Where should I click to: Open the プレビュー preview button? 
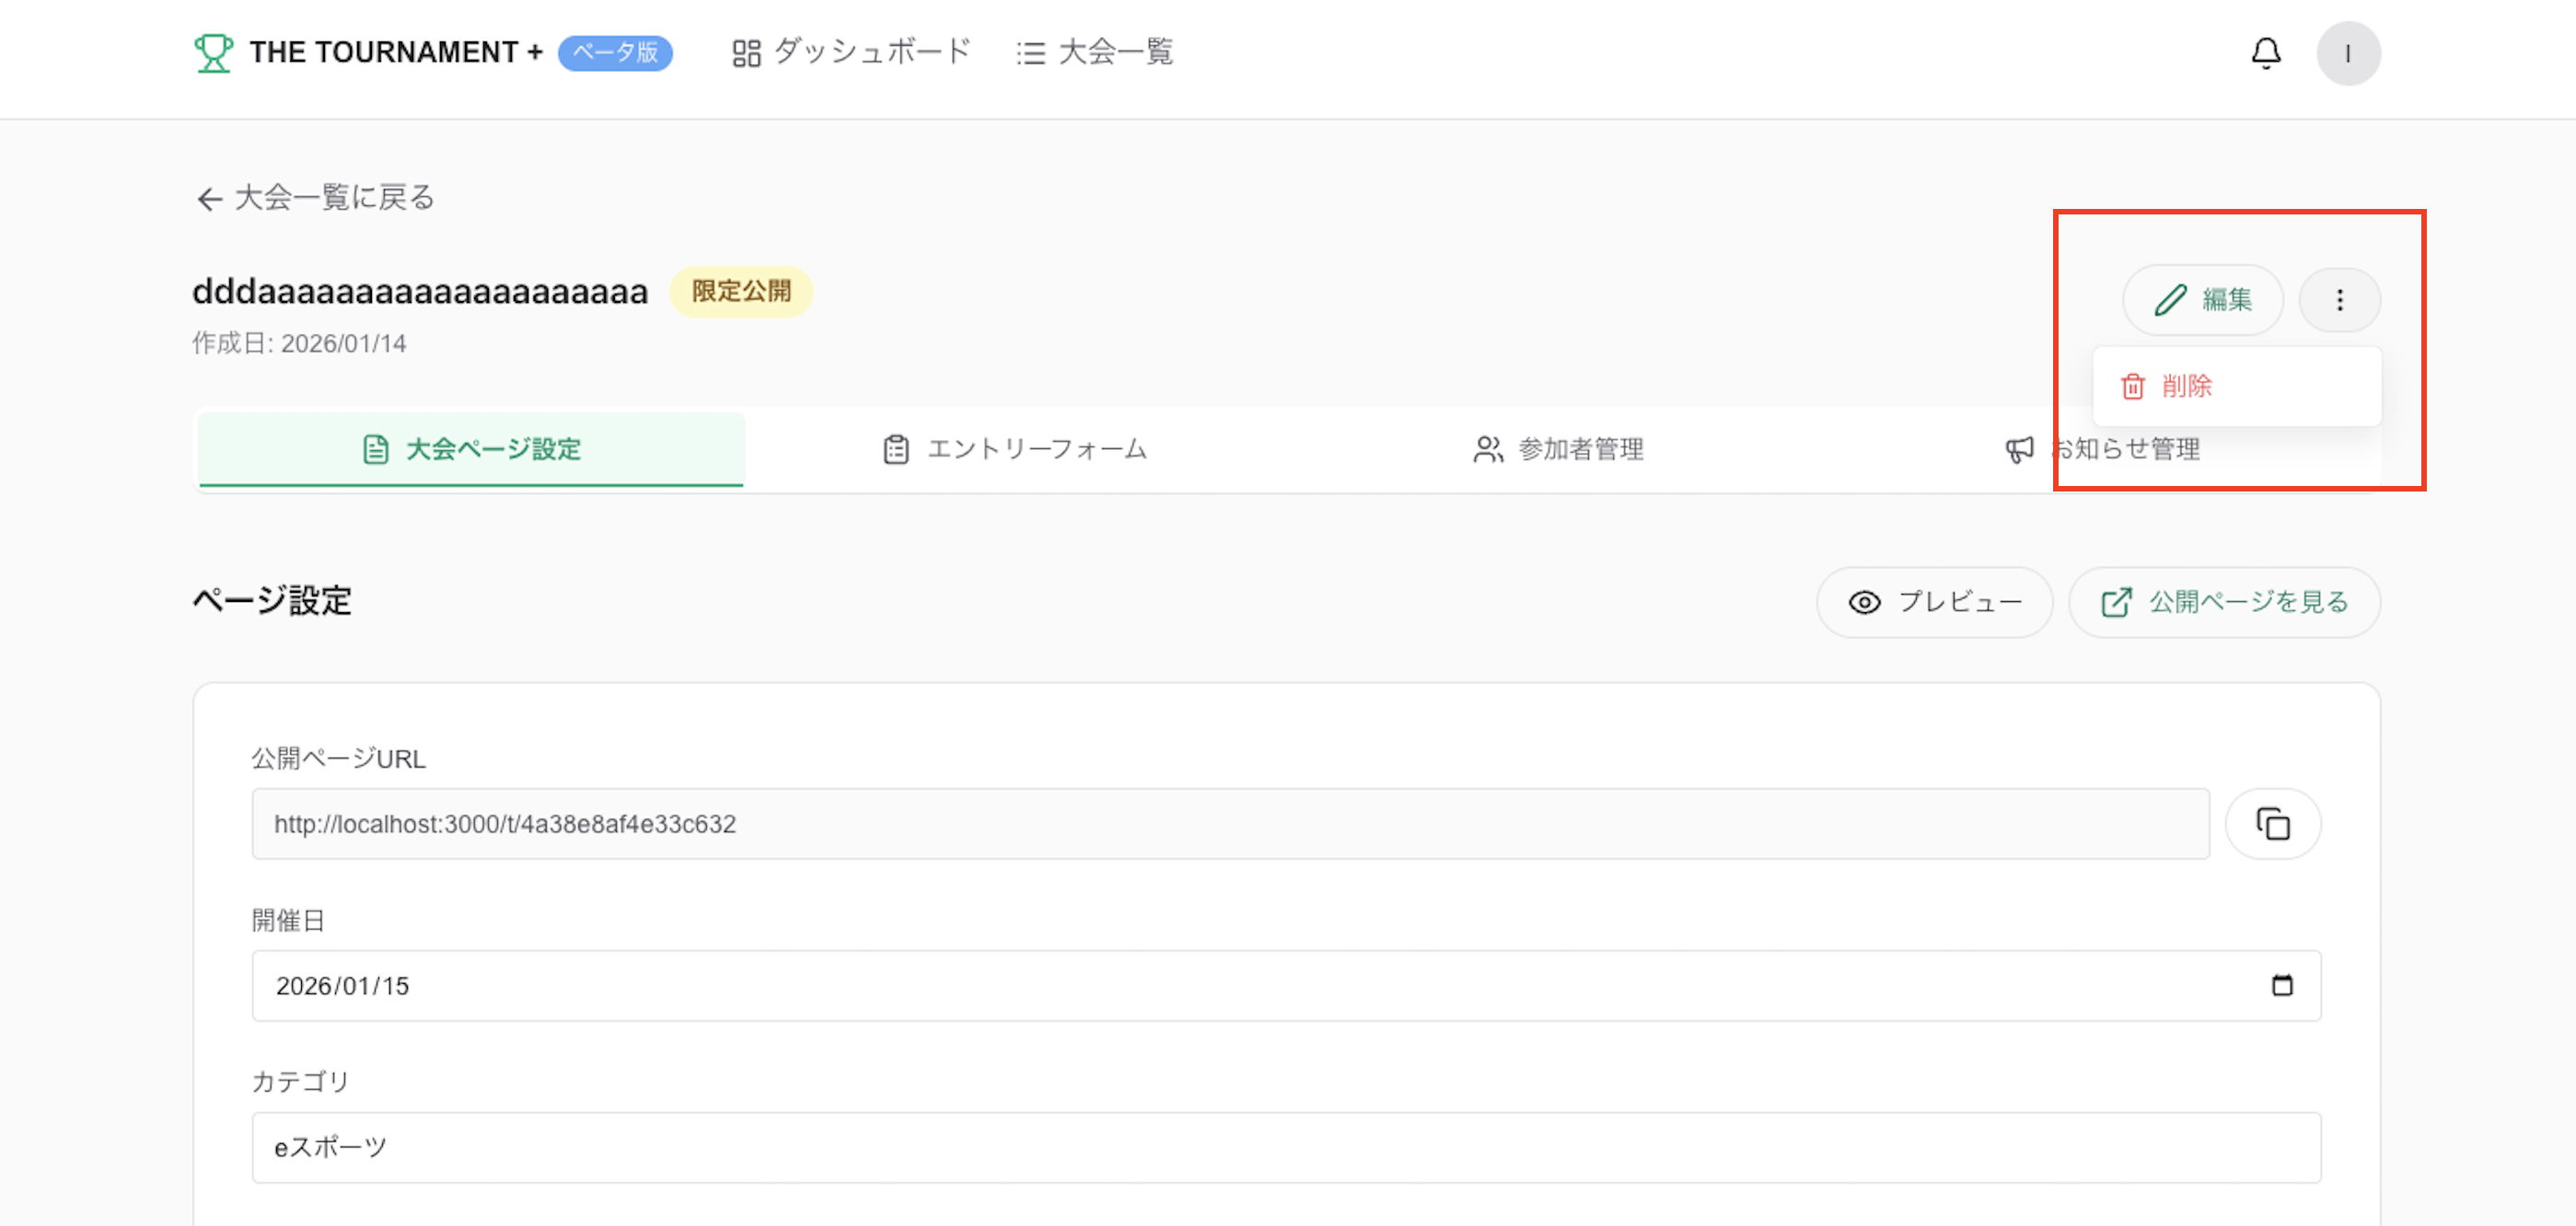click(x=1934, y=602)
